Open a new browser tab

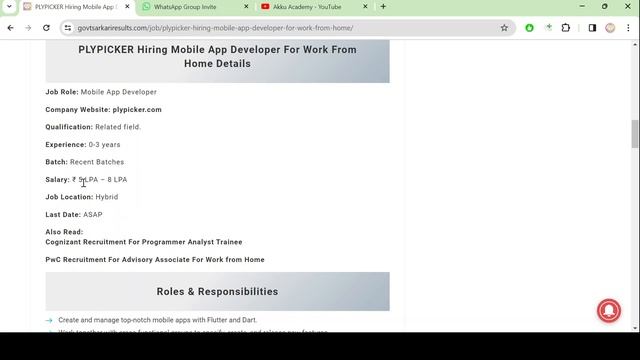383,7
